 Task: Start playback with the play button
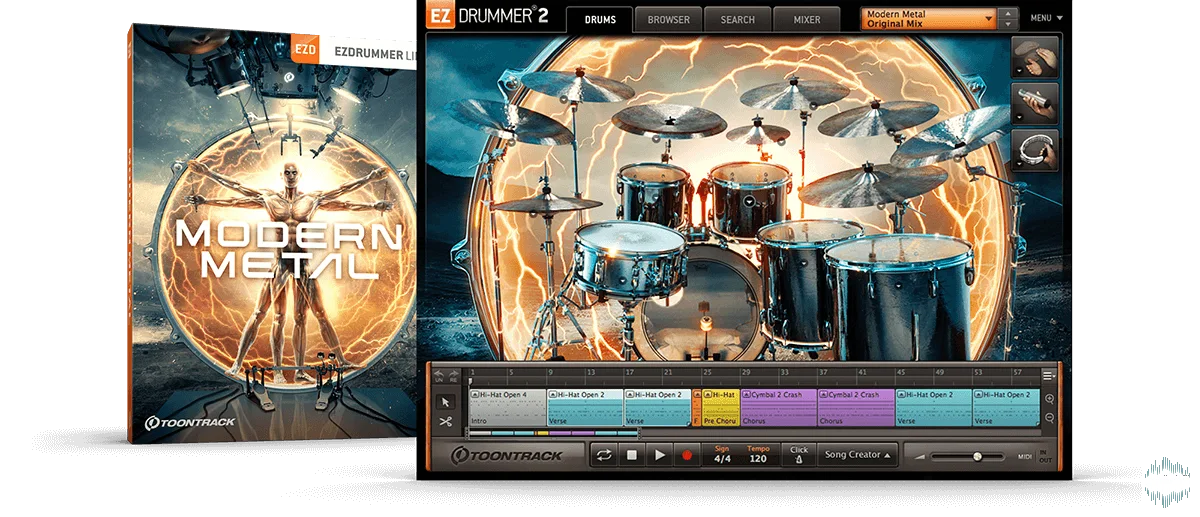click(x=659, y=455)
